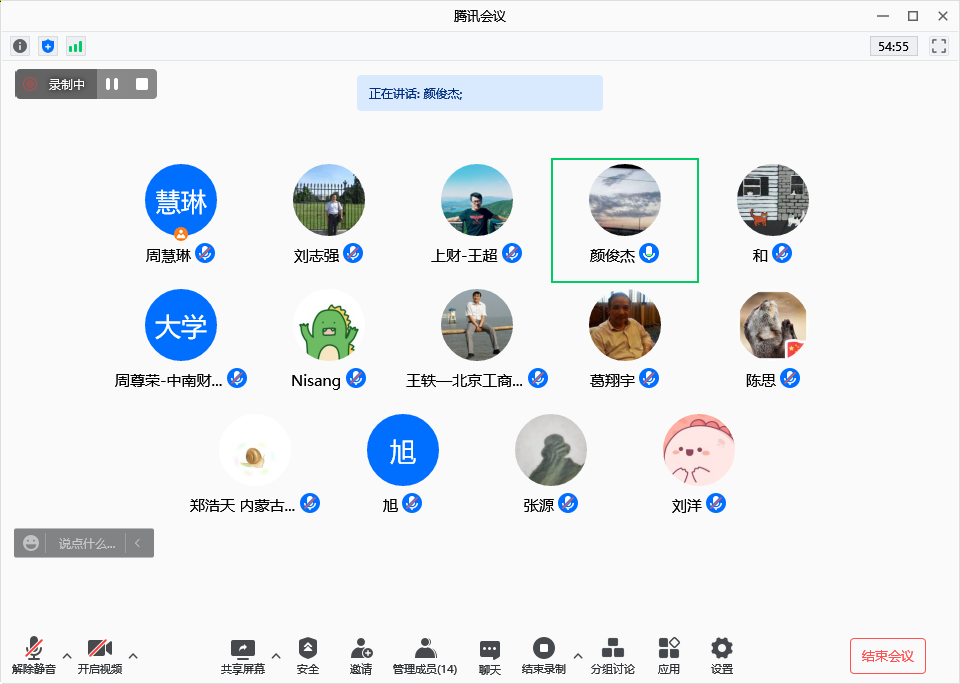960x684 pixels.
Task: Click 葛翔宇's muted mic icon
Action: [x=649, y=378]
